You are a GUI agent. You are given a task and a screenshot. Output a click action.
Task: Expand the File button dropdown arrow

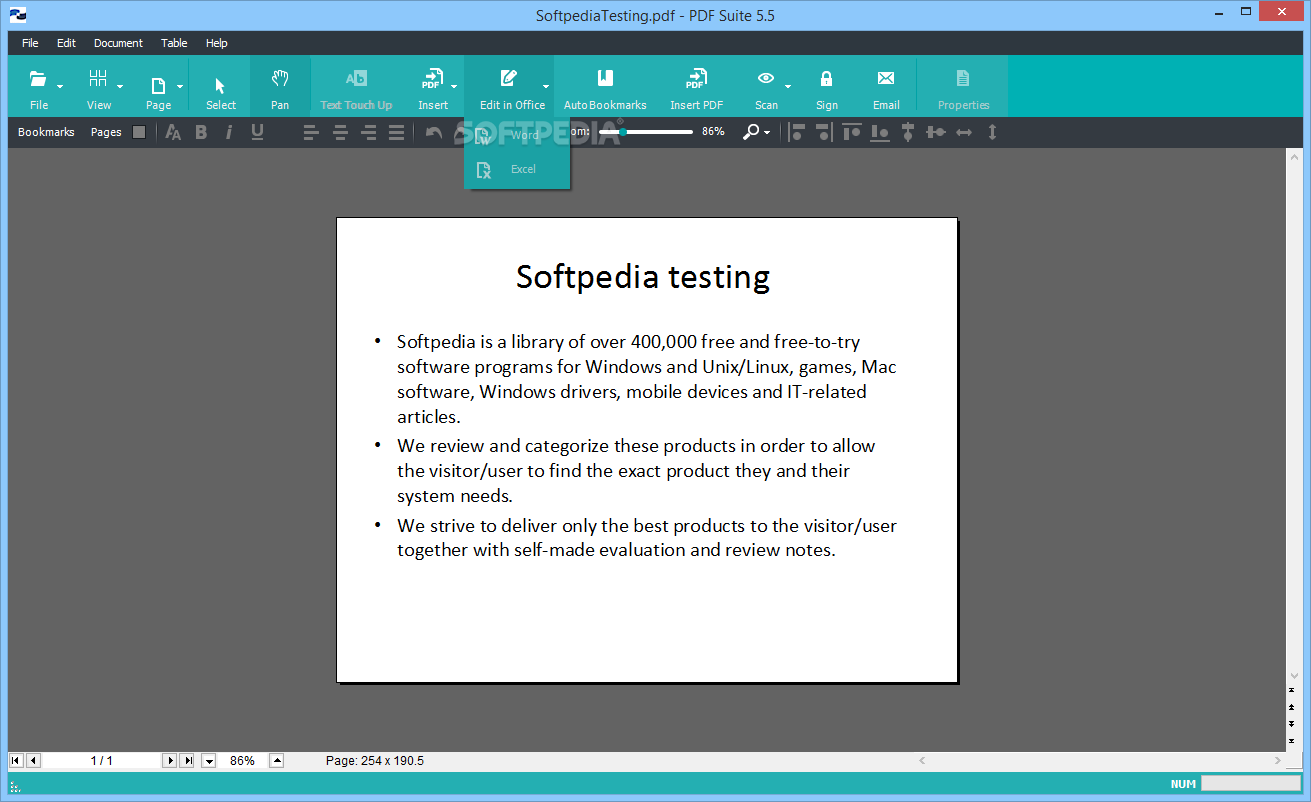[60, 86]
